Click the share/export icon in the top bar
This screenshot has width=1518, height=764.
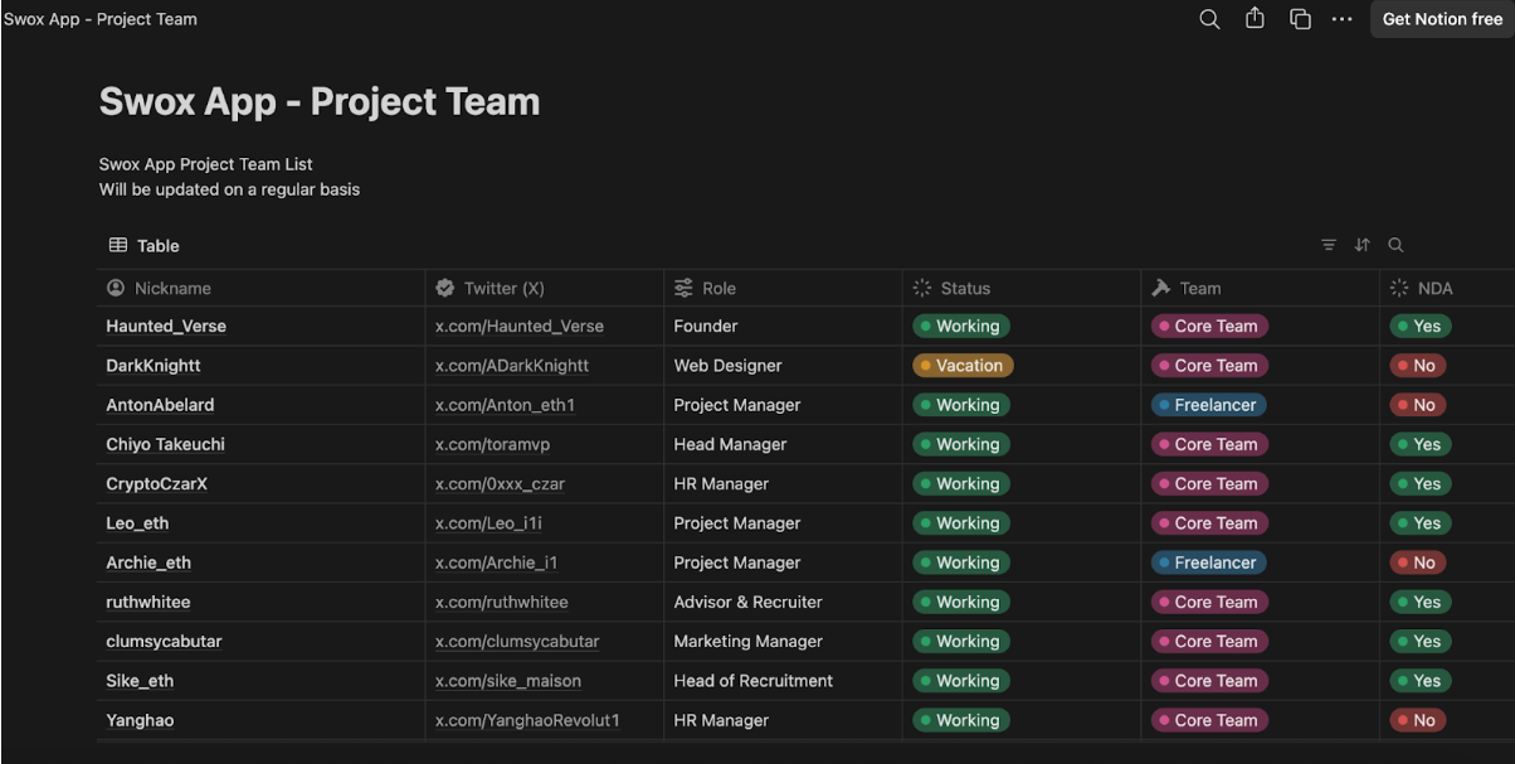coord(1255,19)
